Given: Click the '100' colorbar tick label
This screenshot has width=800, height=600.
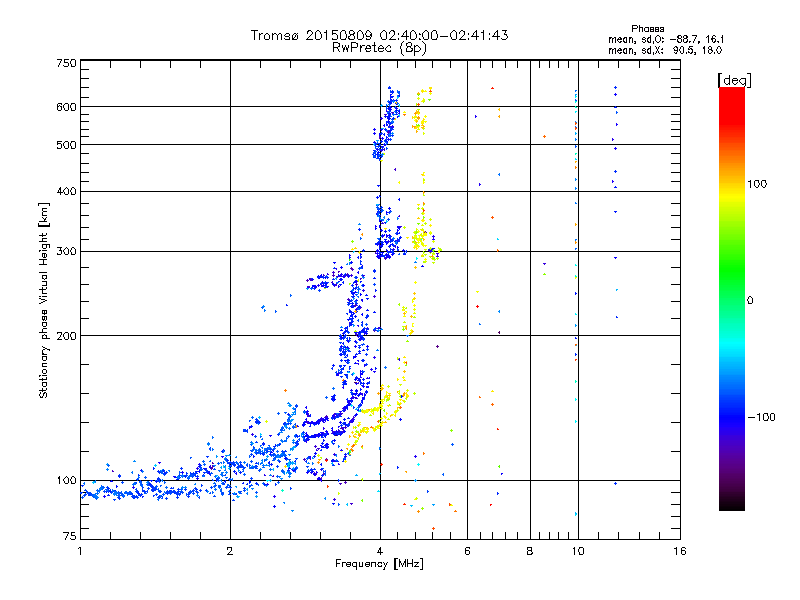Looking at the screenshot, I should tap(757, 184).
